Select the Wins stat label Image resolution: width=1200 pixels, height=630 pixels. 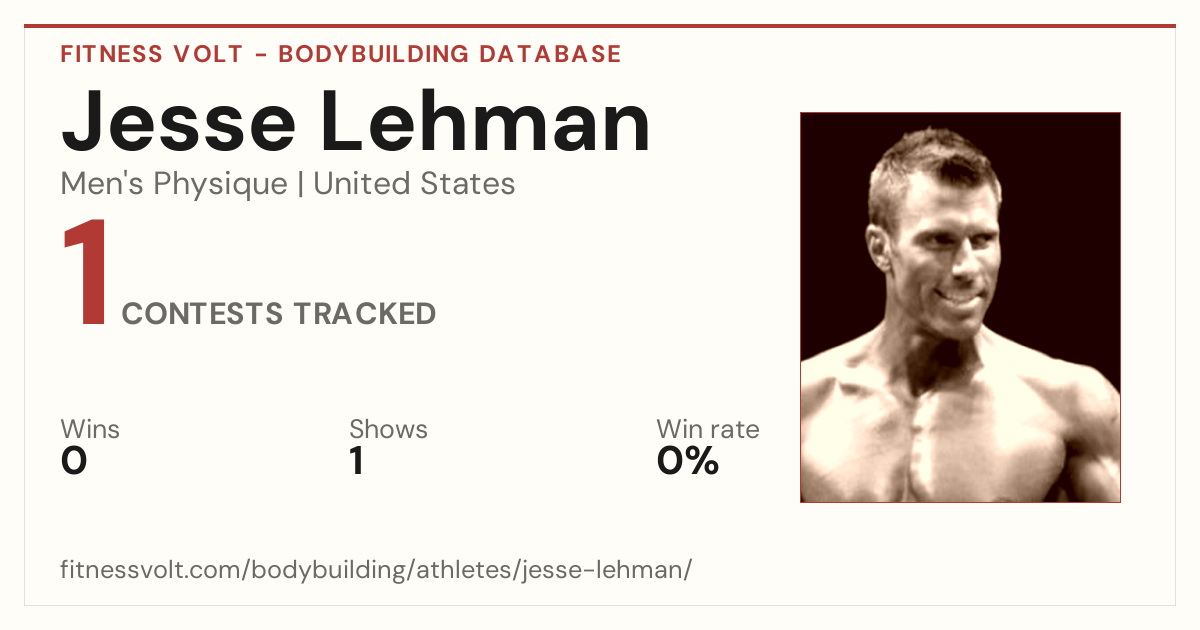(x=90, y=430)
